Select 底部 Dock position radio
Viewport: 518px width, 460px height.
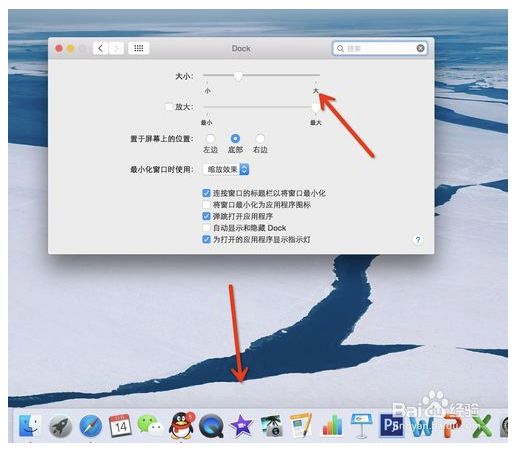[x=235, y=138]
